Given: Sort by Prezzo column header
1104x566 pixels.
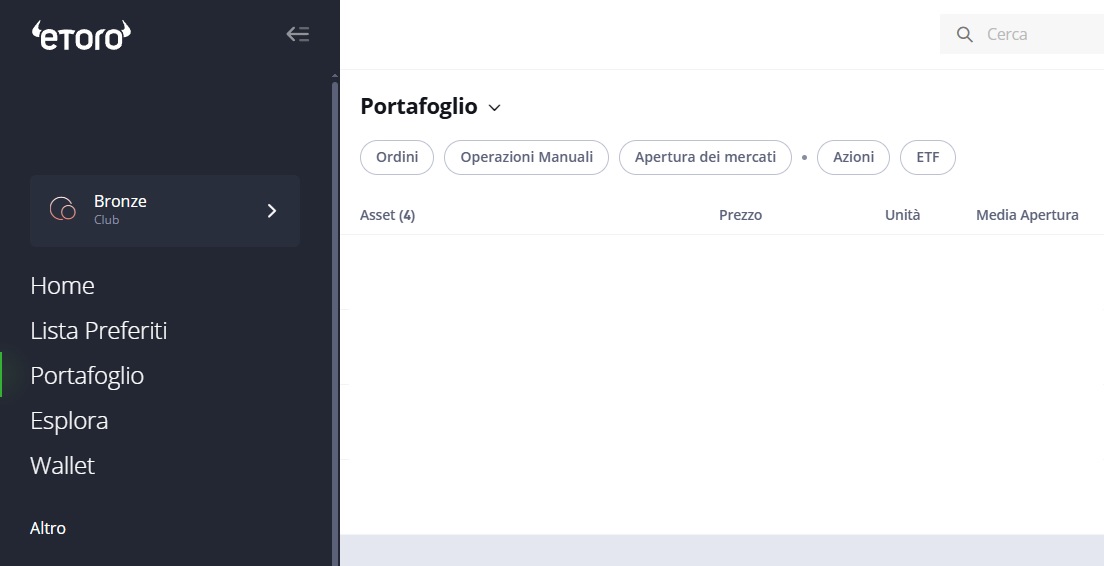Looking at the screenshot, I should click(x=740, y=215).
